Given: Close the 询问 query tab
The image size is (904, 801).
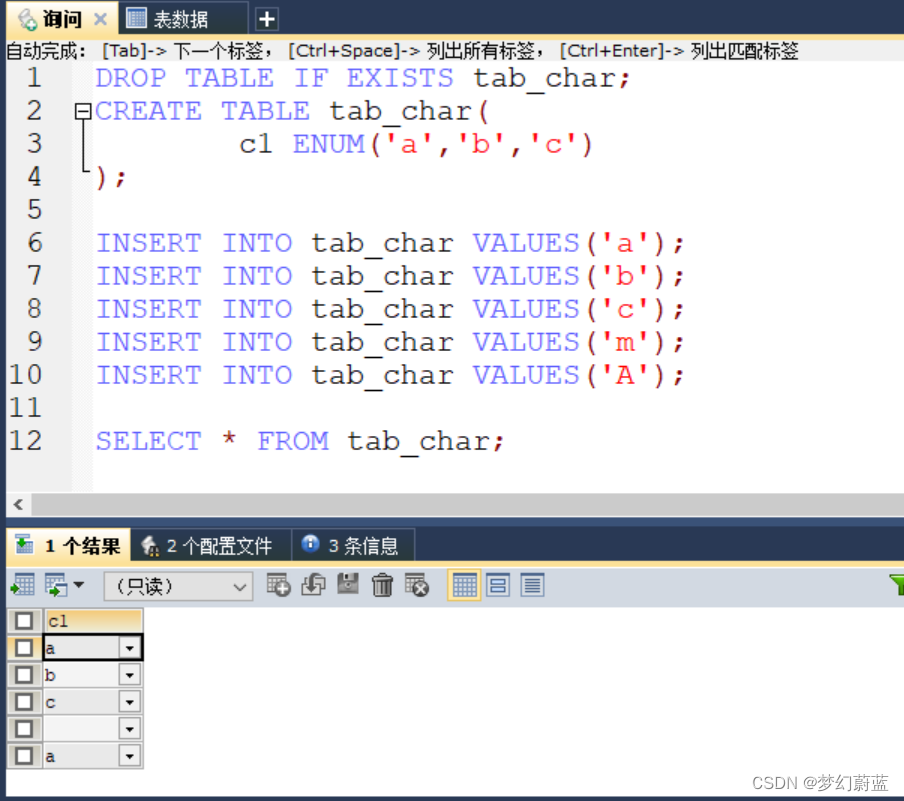Looking at the screenshot, I should tap(100, 20).
